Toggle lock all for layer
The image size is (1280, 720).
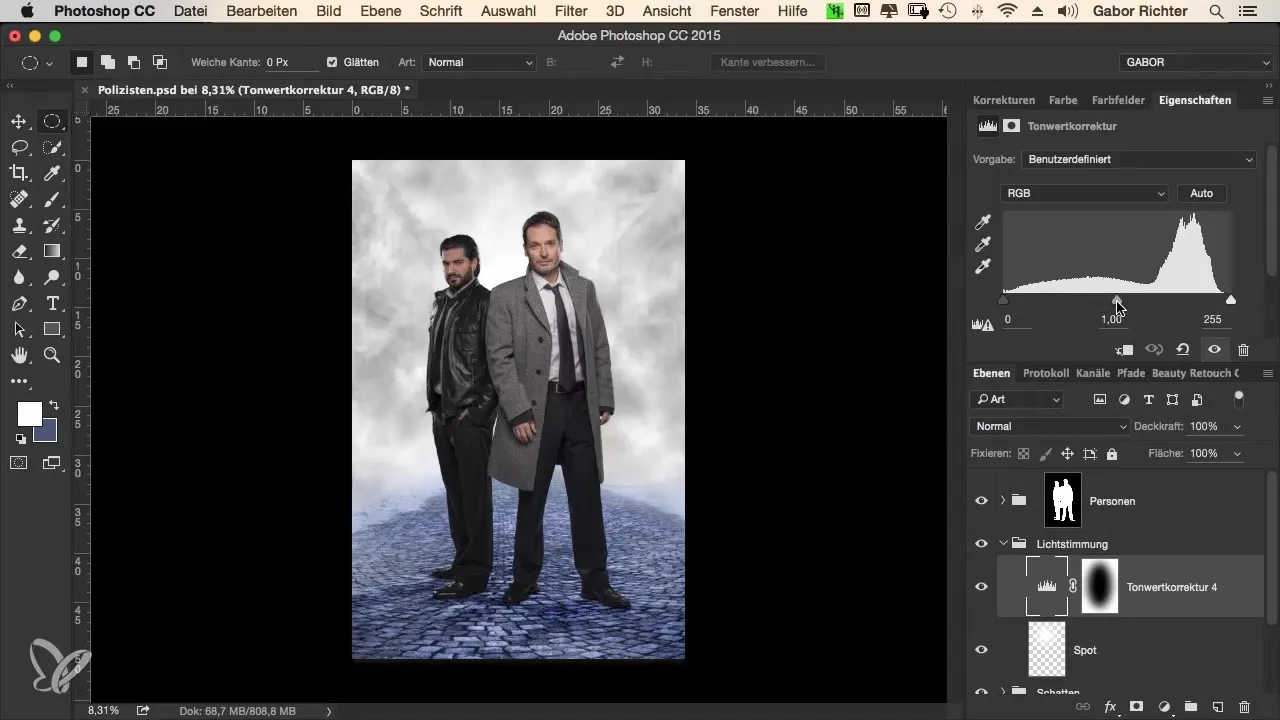pos(1112,453)
